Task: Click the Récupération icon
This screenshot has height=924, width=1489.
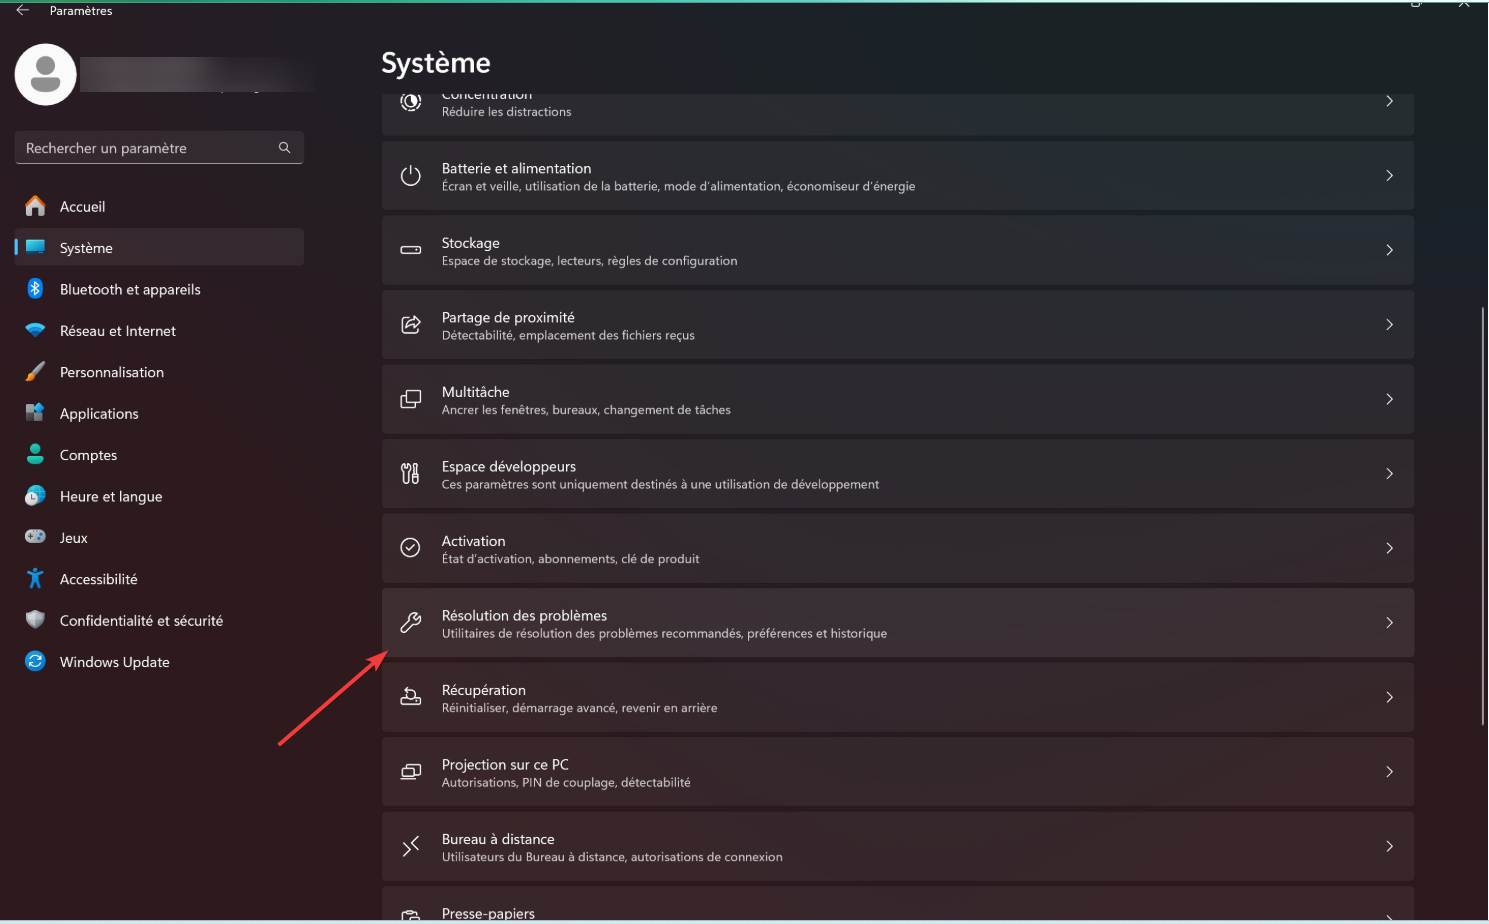Action: [x=411, y=697]
